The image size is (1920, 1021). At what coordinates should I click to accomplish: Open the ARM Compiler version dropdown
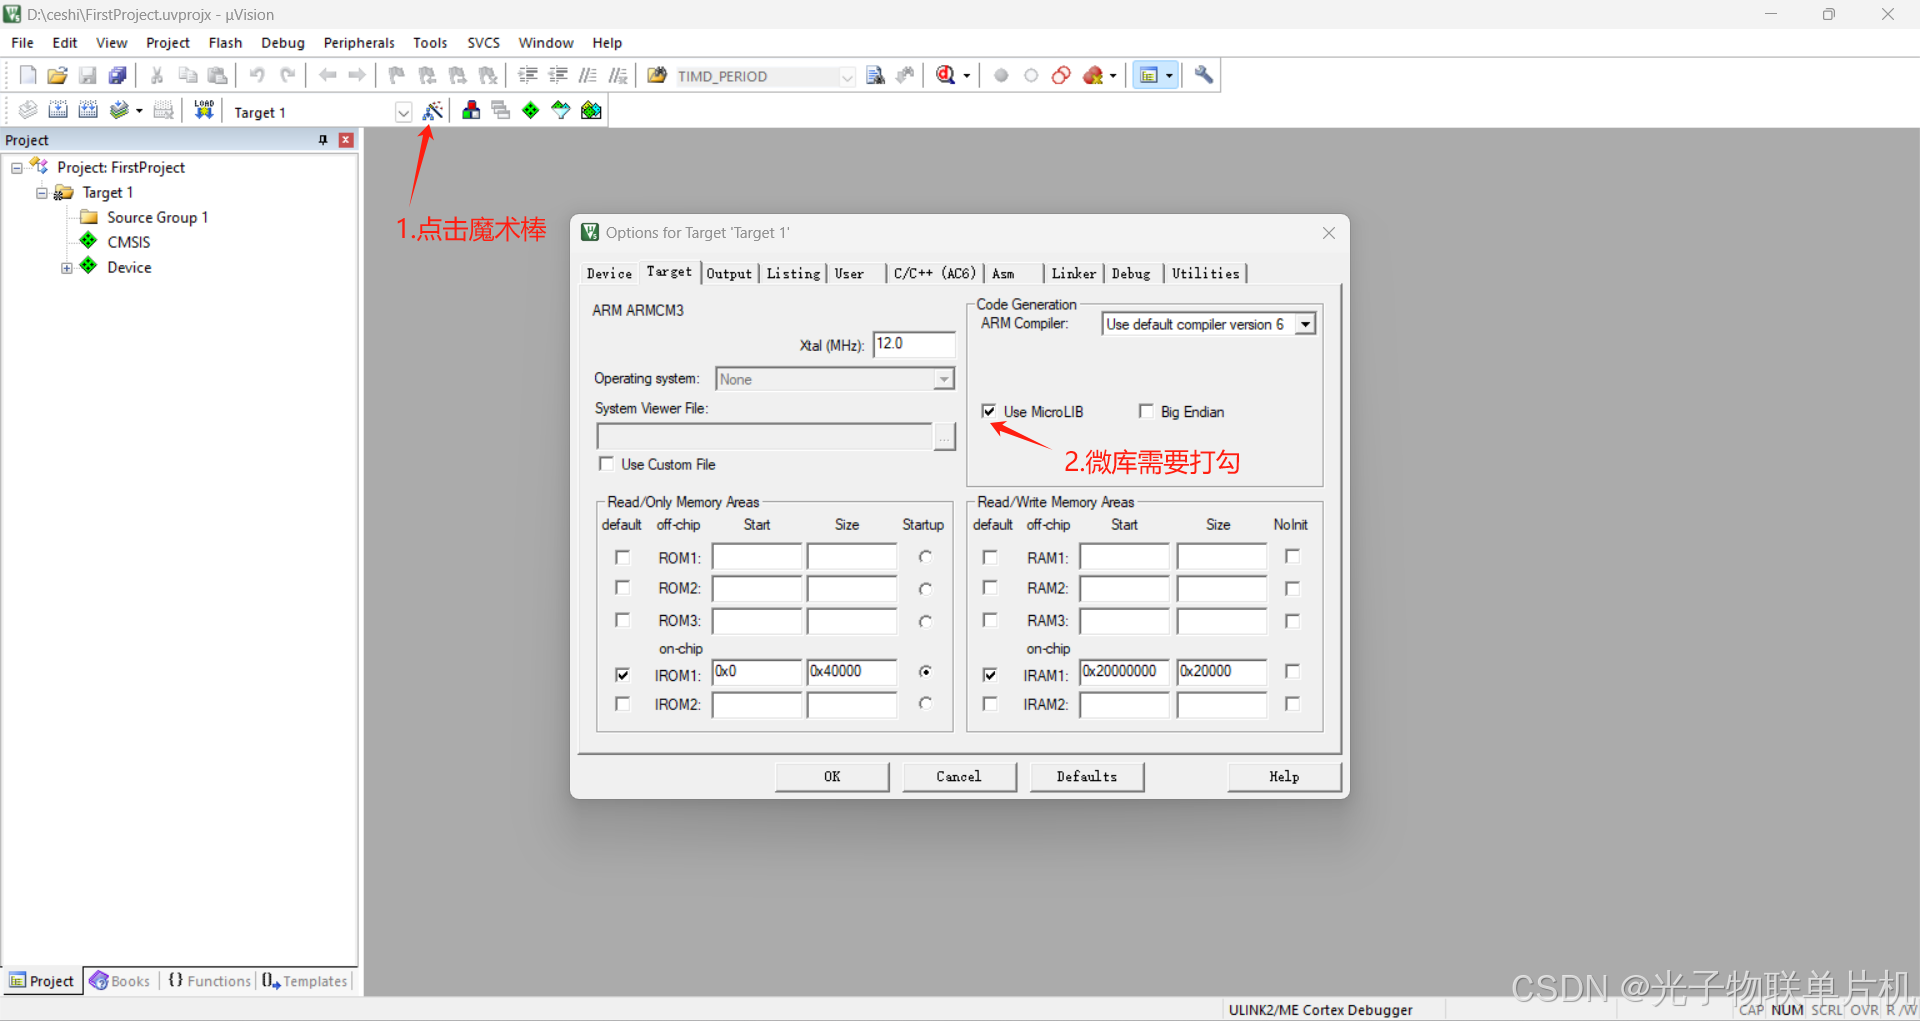(1305, 324)
